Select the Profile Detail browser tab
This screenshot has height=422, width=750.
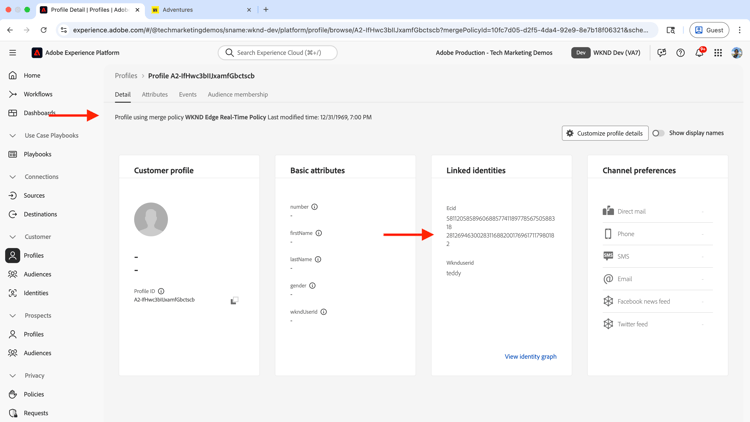pyautogui.click(x=90, y=10)
